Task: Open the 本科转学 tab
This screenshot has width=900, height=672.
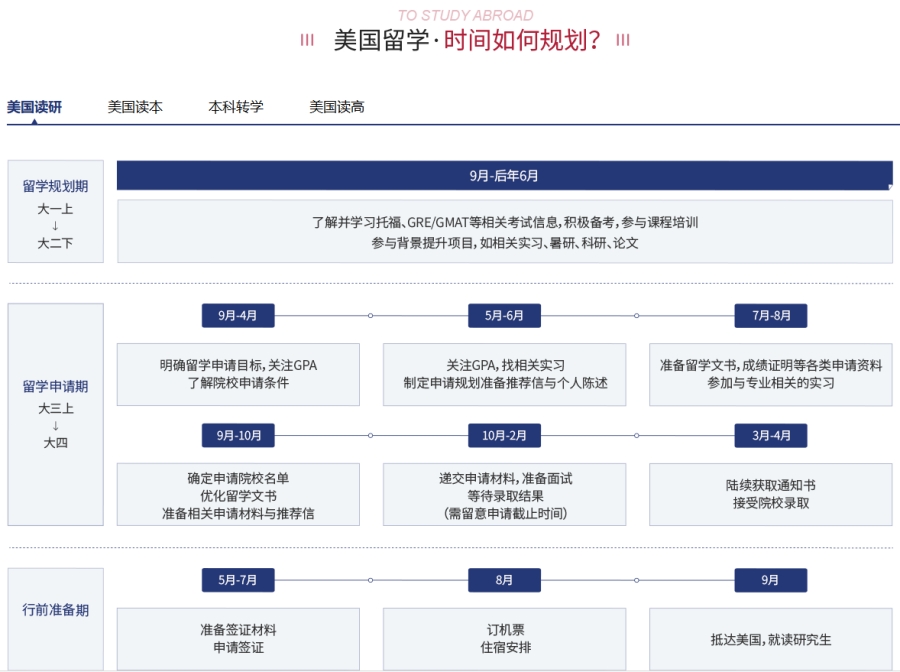Action: [x=236, y=107]
